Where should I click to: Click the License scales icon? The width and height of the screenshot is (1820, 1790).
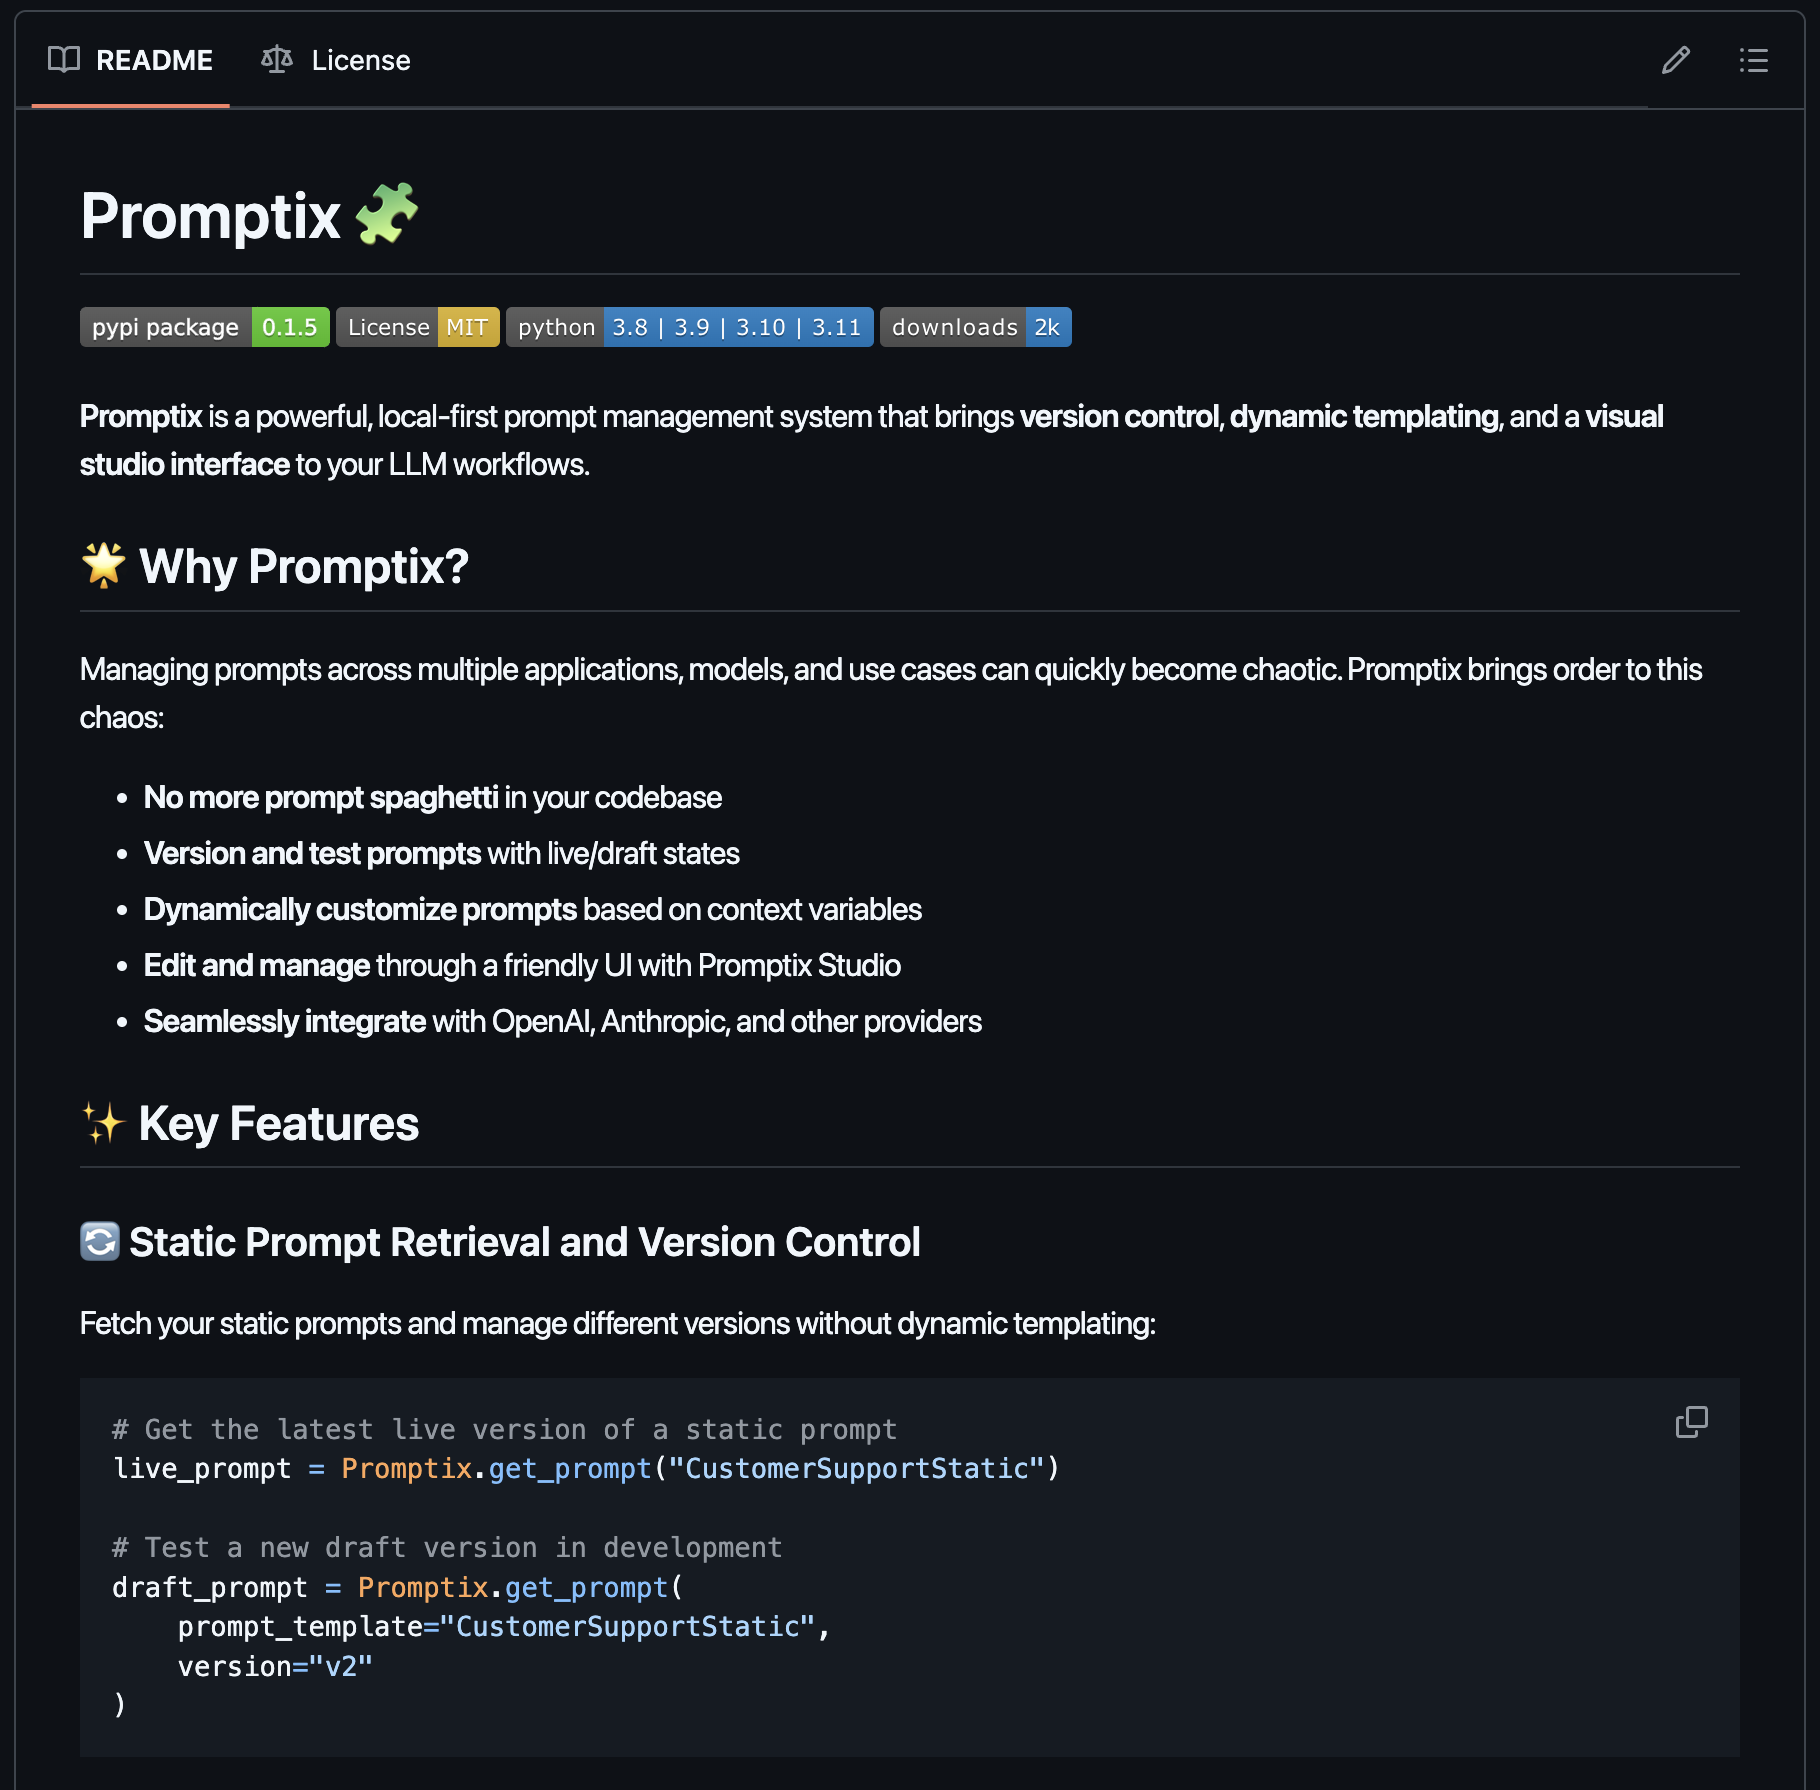click(277, 60)
